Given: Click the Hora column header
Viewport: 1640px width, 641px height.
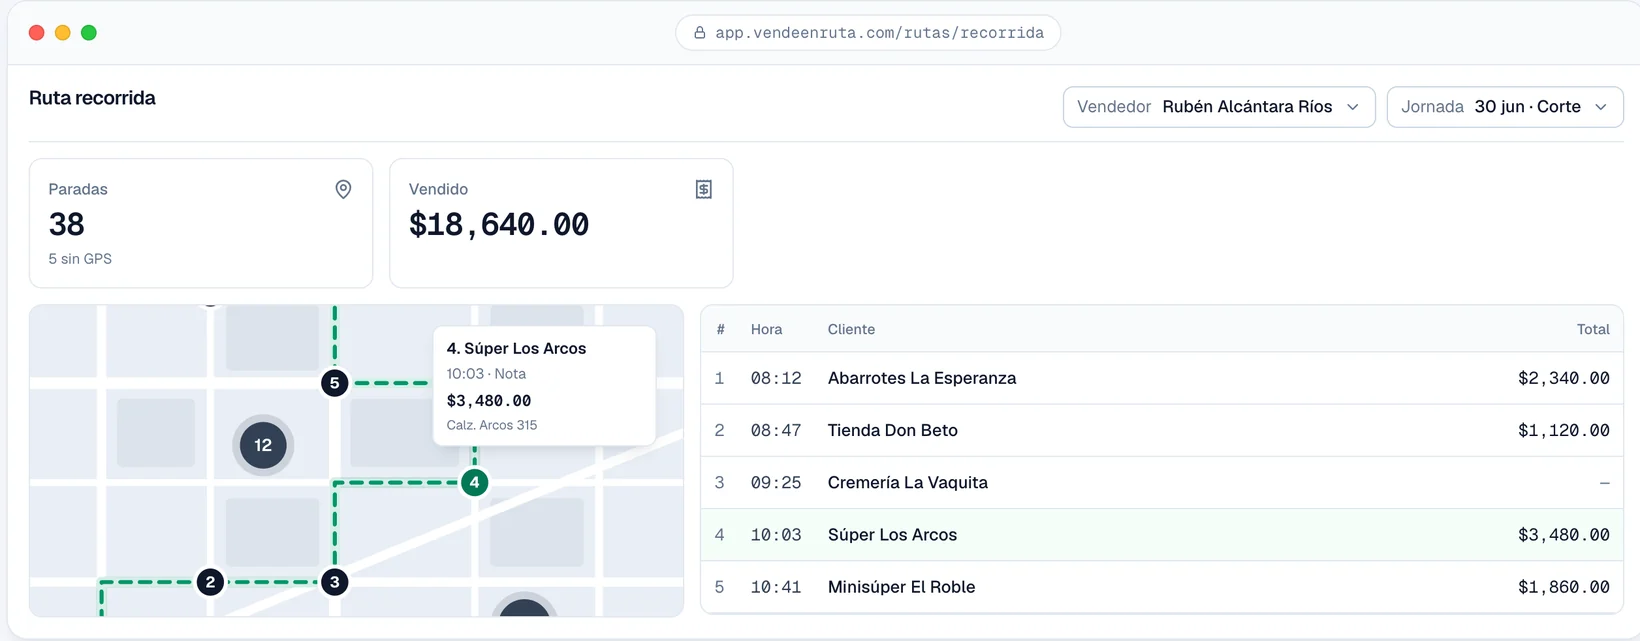Looking at the screenshot, I should 767,329.
